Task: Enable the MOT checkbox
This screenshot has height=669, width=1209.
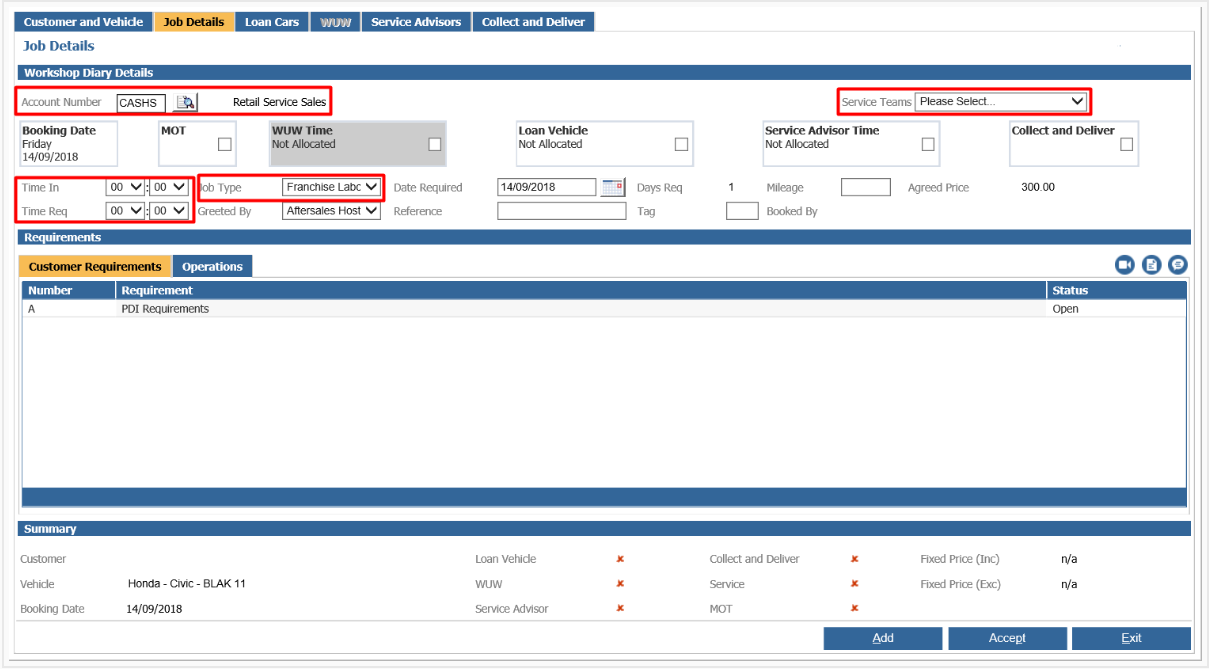Action: click(224, 142)
